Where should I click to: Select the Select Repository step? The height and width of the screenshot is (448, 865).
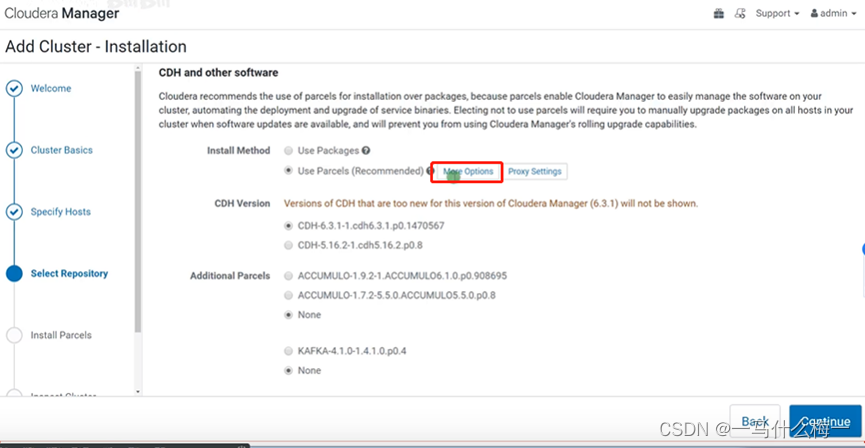[x=70, y=274]
